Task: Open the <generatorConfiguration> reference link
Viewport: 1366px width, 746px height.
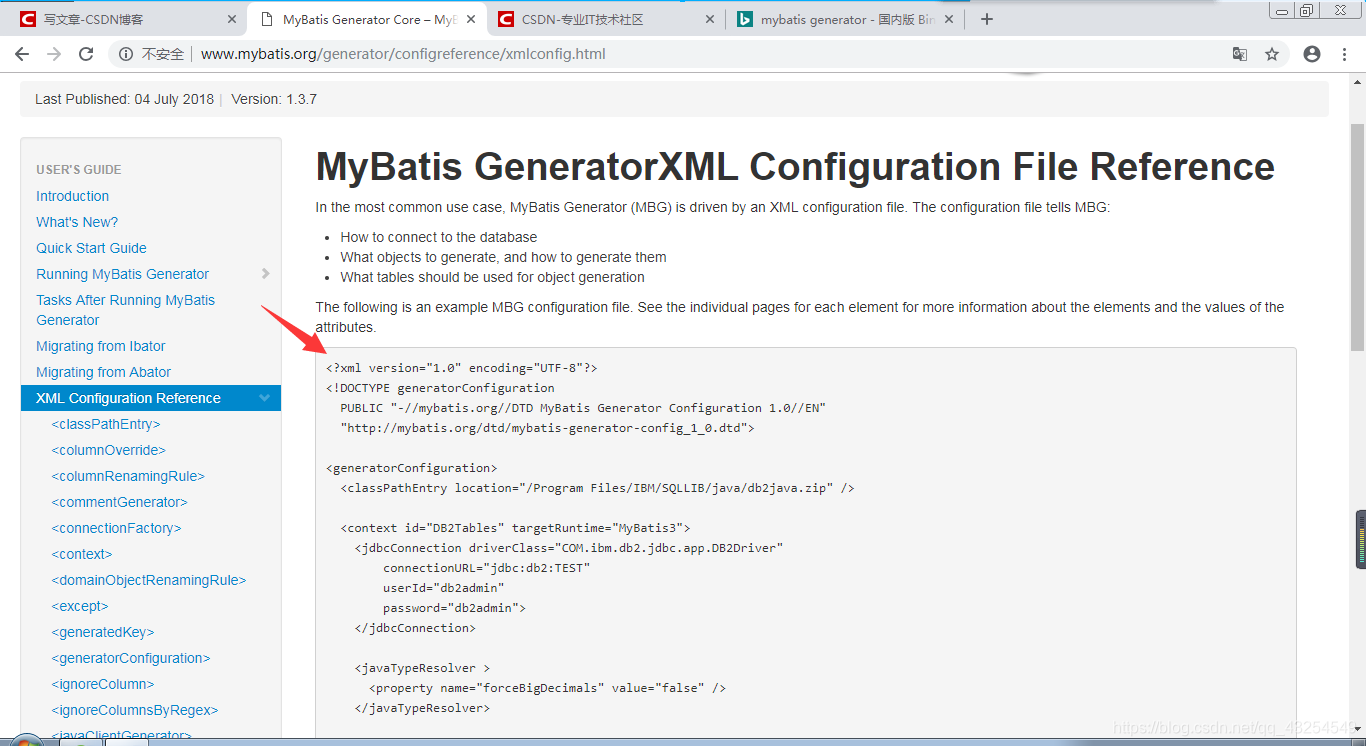Action: click(x=131, y=658)
